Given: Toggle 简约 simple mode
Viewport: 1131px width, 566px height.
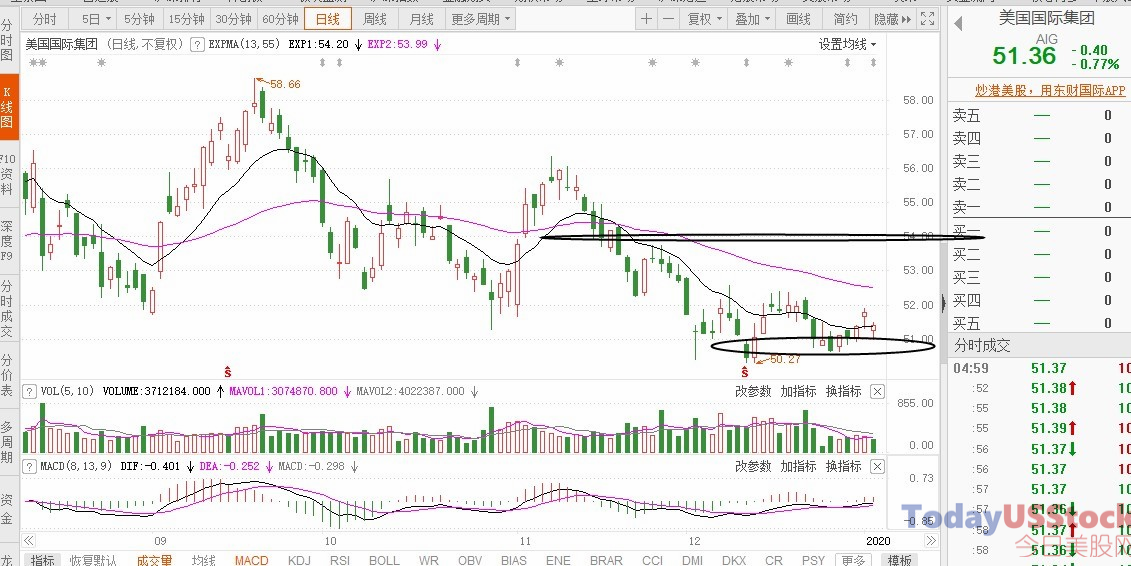Looking at the screenshot, I should pyautogui.click(x=845, y=19).
